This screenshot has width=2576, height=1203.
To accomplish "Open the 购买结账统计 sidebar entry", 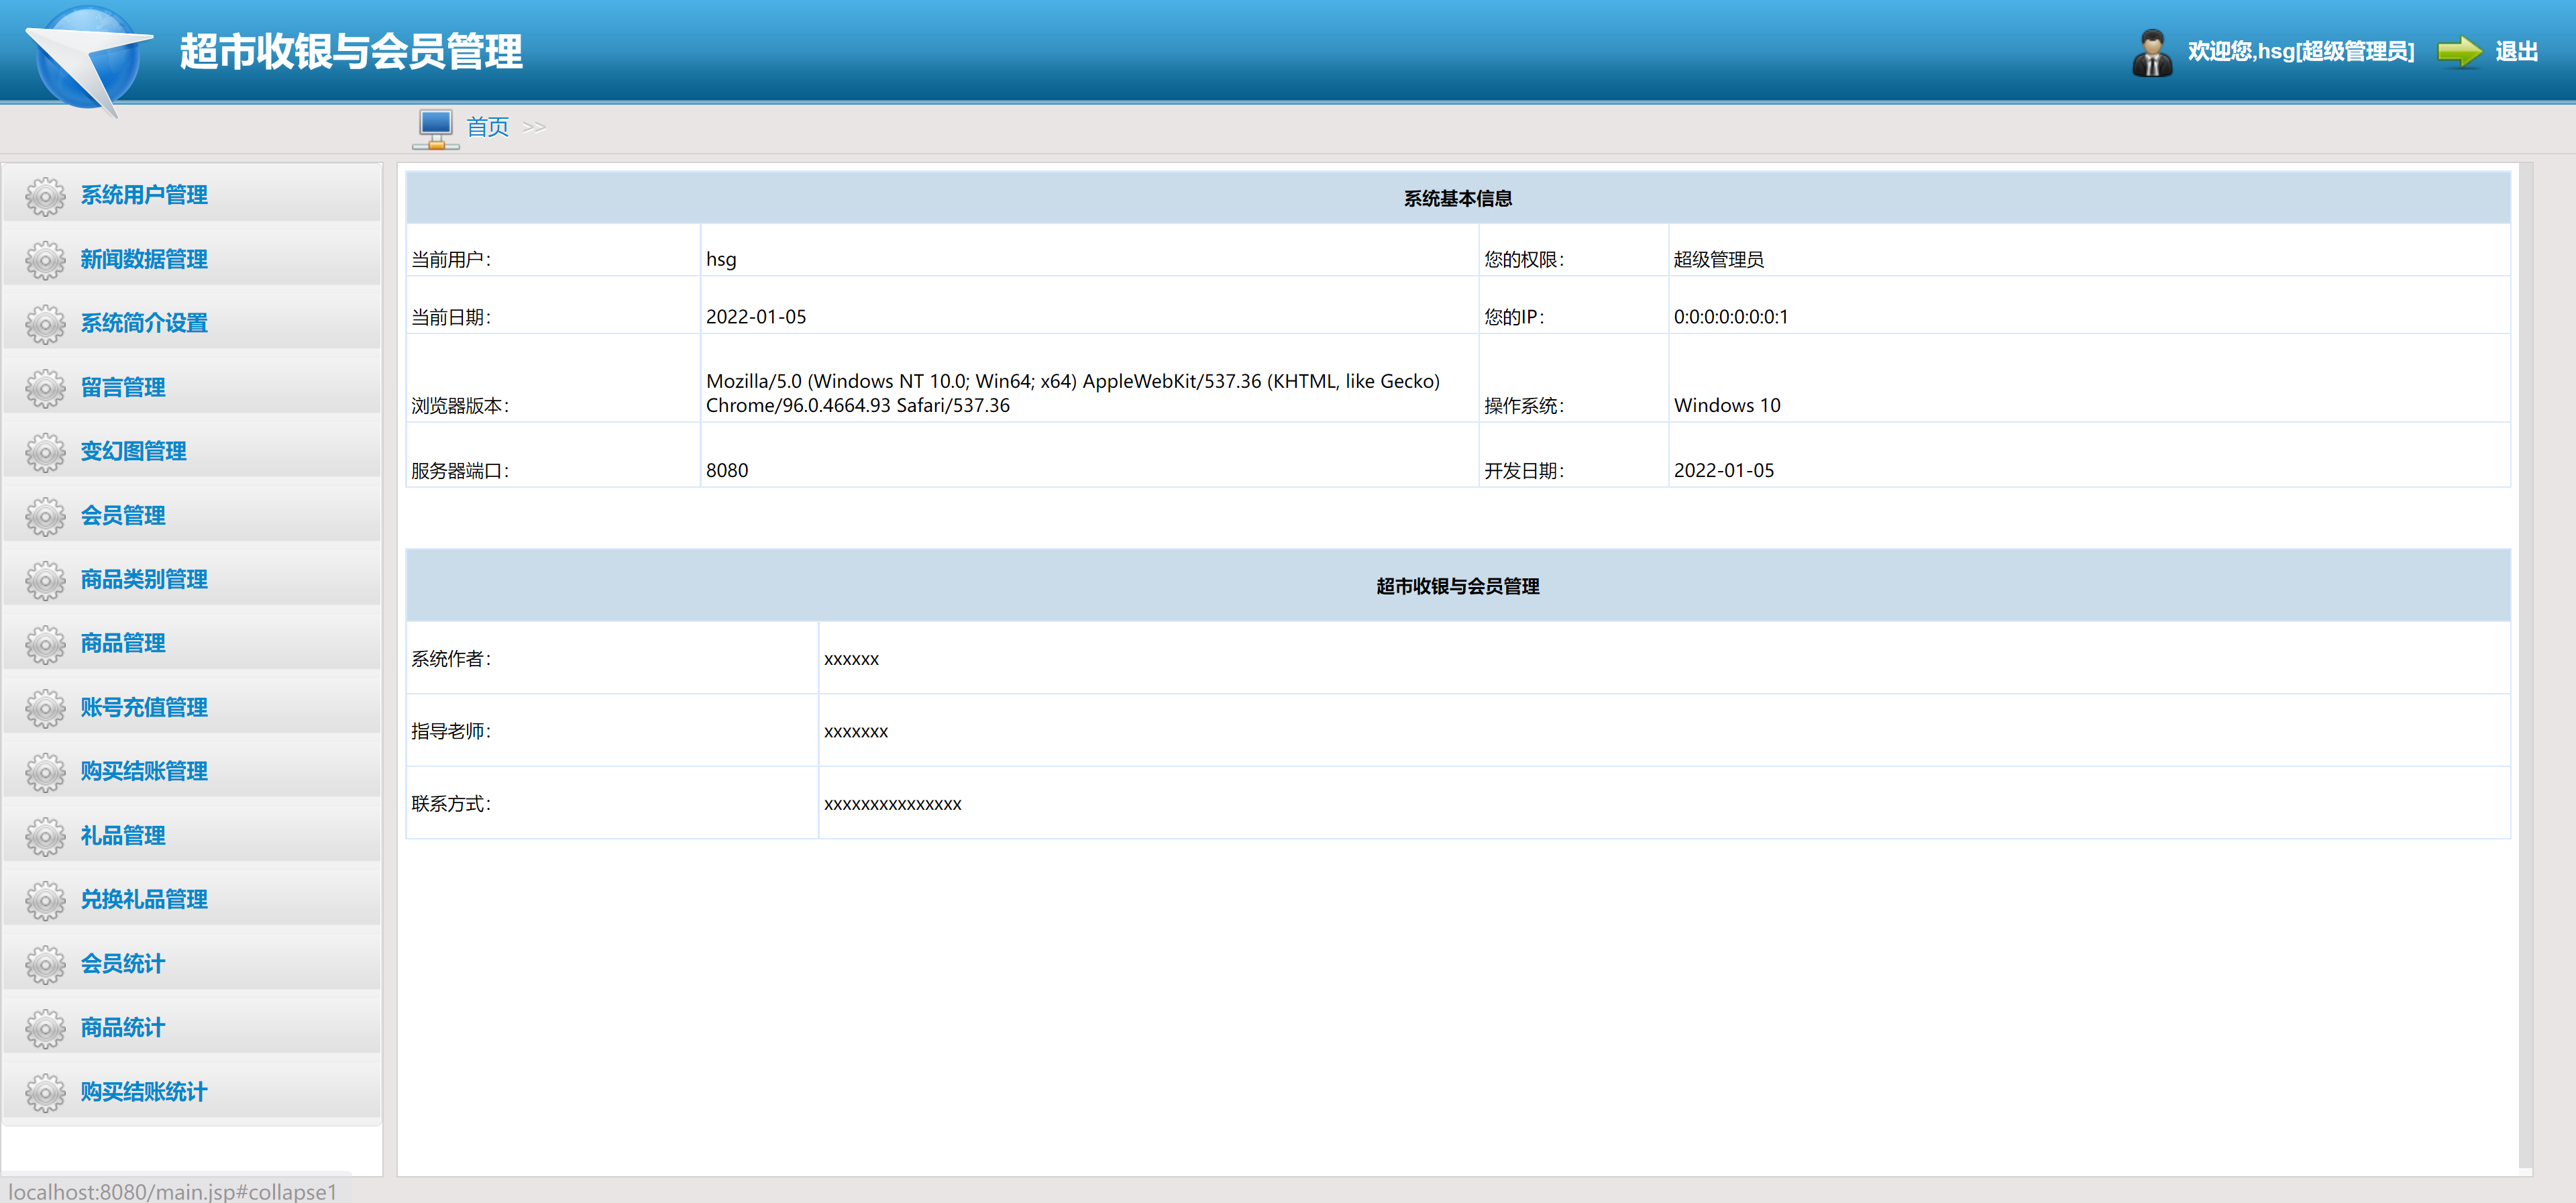I will coord(144,1091).
